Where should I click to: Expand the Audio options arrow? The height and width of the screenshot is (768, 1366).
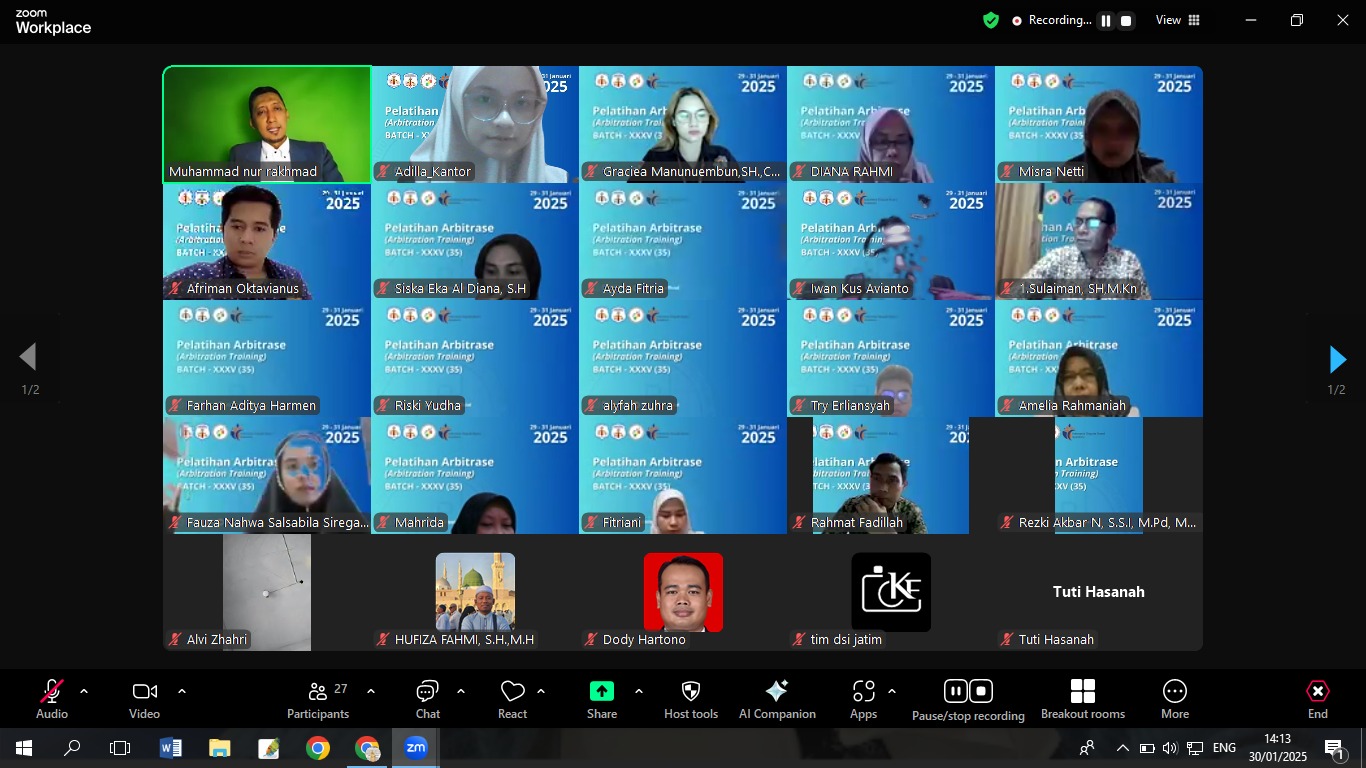(84, 691)
